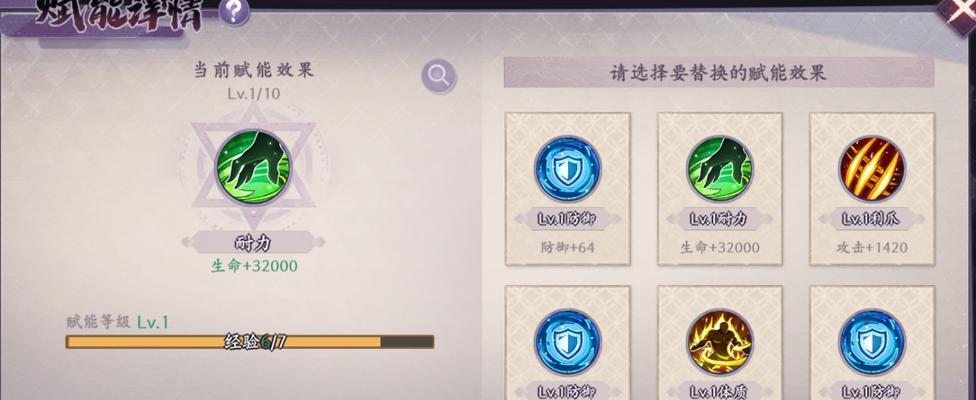Click the Lv.1利爪 name label
This screenshot has width=976, height=400.
(x=871, y=219)
